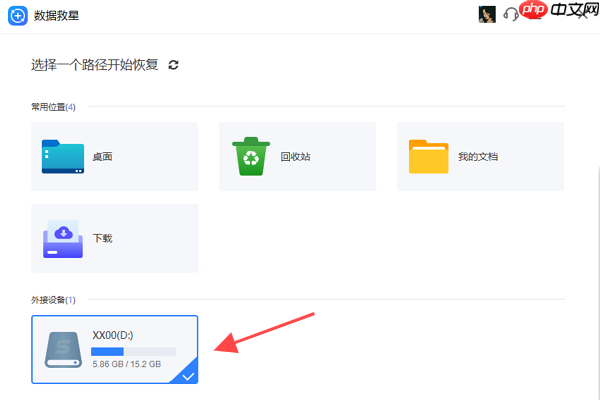Click the drive usage progress bar
Screen dimensions: 600x400
(x=134, y=351)
